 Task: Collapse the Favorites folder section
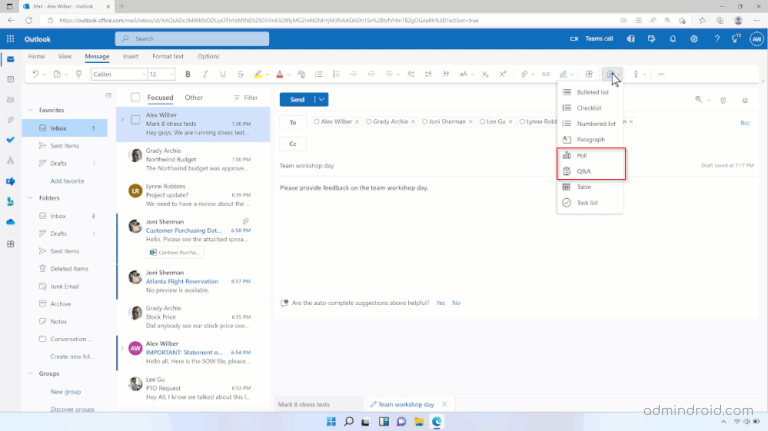[x=29, y=110]
